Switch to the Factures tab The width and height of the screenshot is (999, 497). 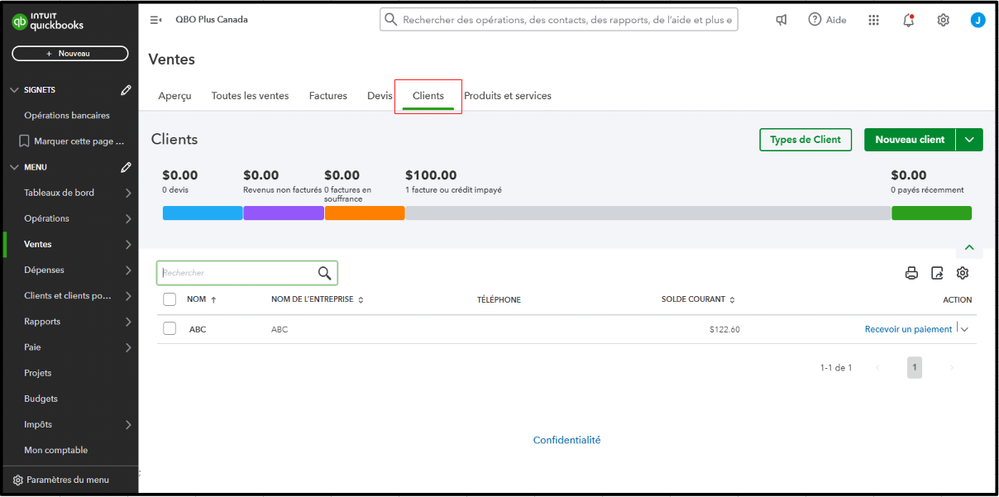click(328, 96)
